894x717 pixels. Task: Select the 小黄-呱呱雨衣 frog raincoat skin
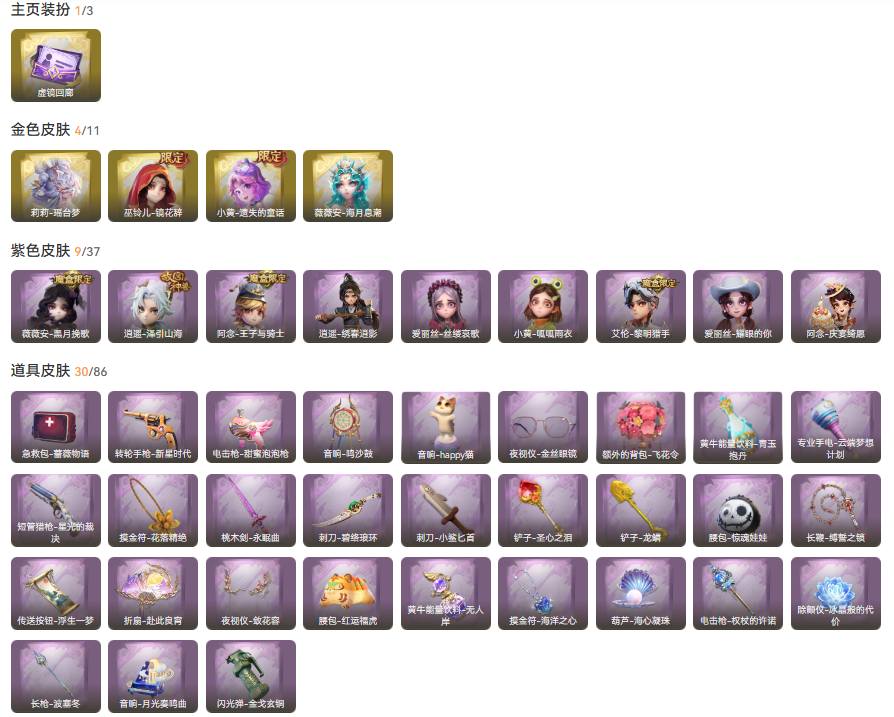tap(543, 307)
